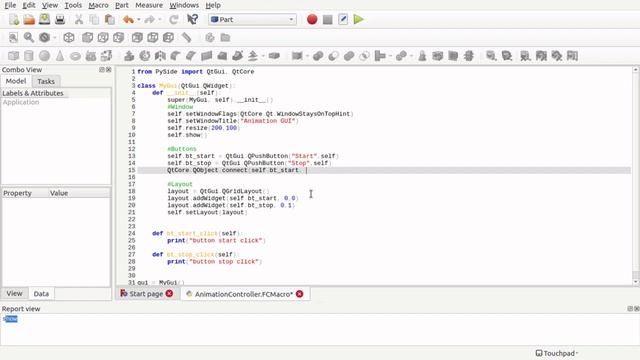Open the File menu
Screen dimensions: 640x360
(x=10, y=5)
